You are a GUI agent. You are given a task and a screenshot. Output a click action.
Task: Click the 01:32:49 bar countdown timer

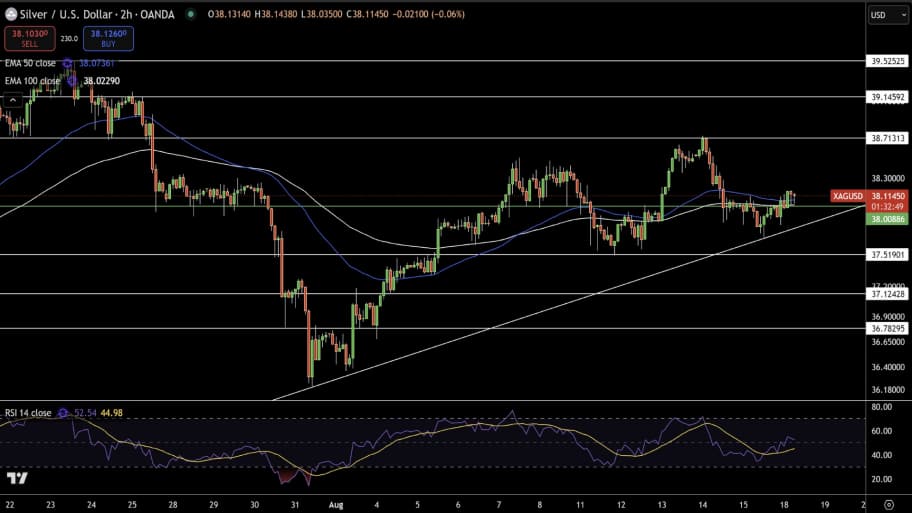tap(888, 206)
